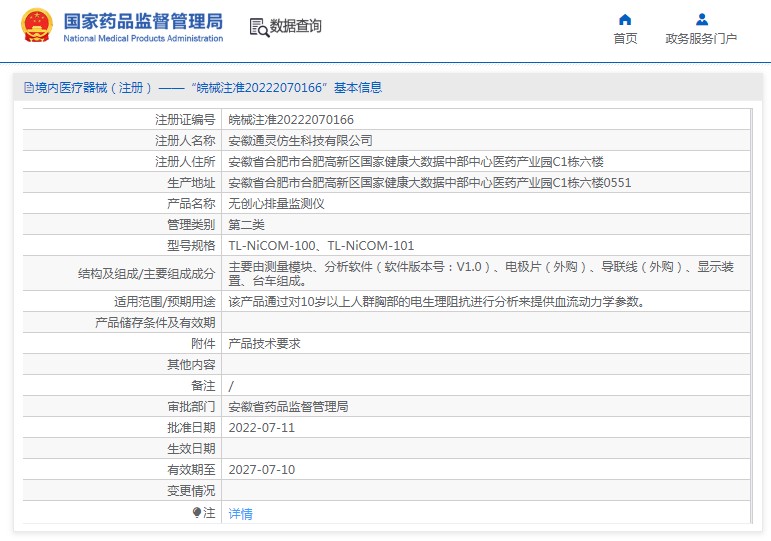Viewport: 771px width, 541px height.
Task: Click product name 无创心排量监测仪
Action: click(277, 204)
